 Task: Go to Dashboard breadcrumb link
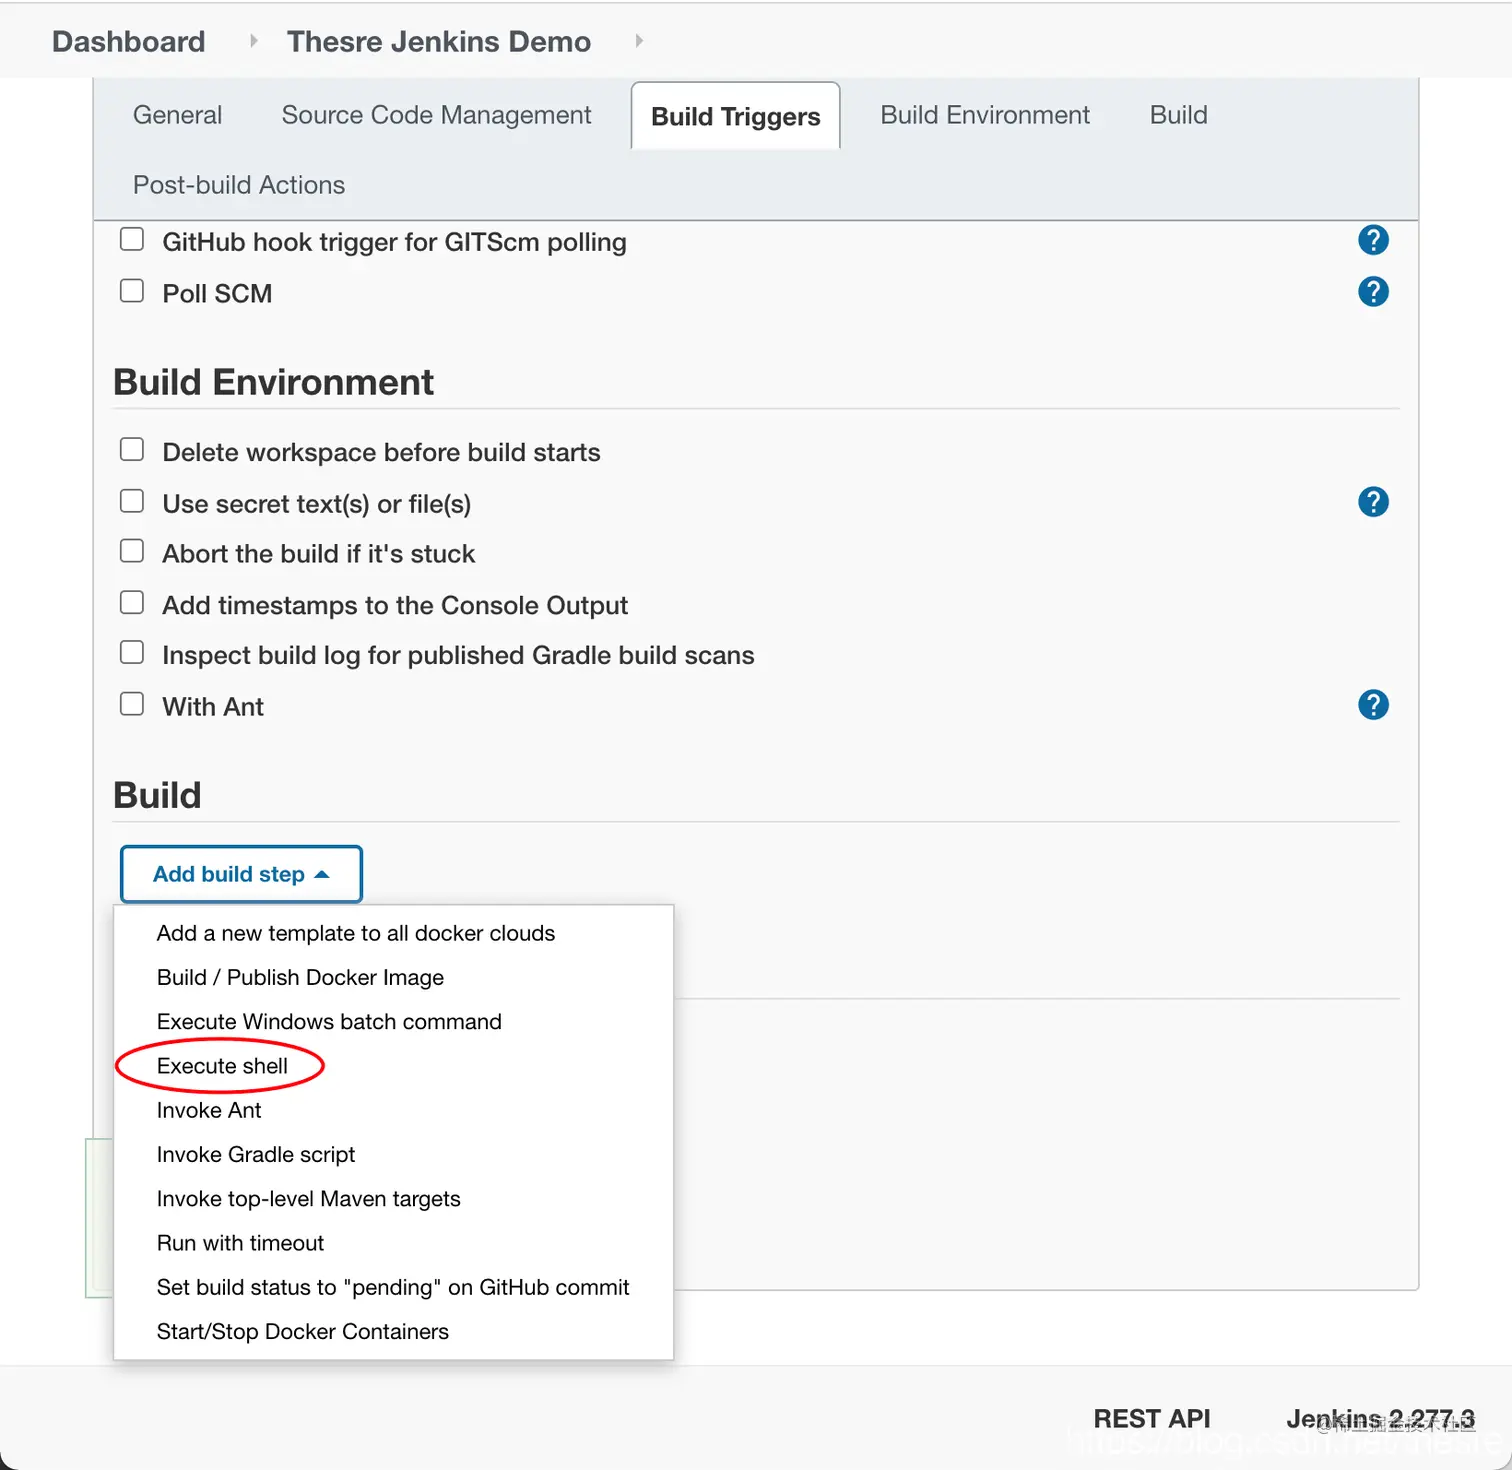[x=128, y=41]
